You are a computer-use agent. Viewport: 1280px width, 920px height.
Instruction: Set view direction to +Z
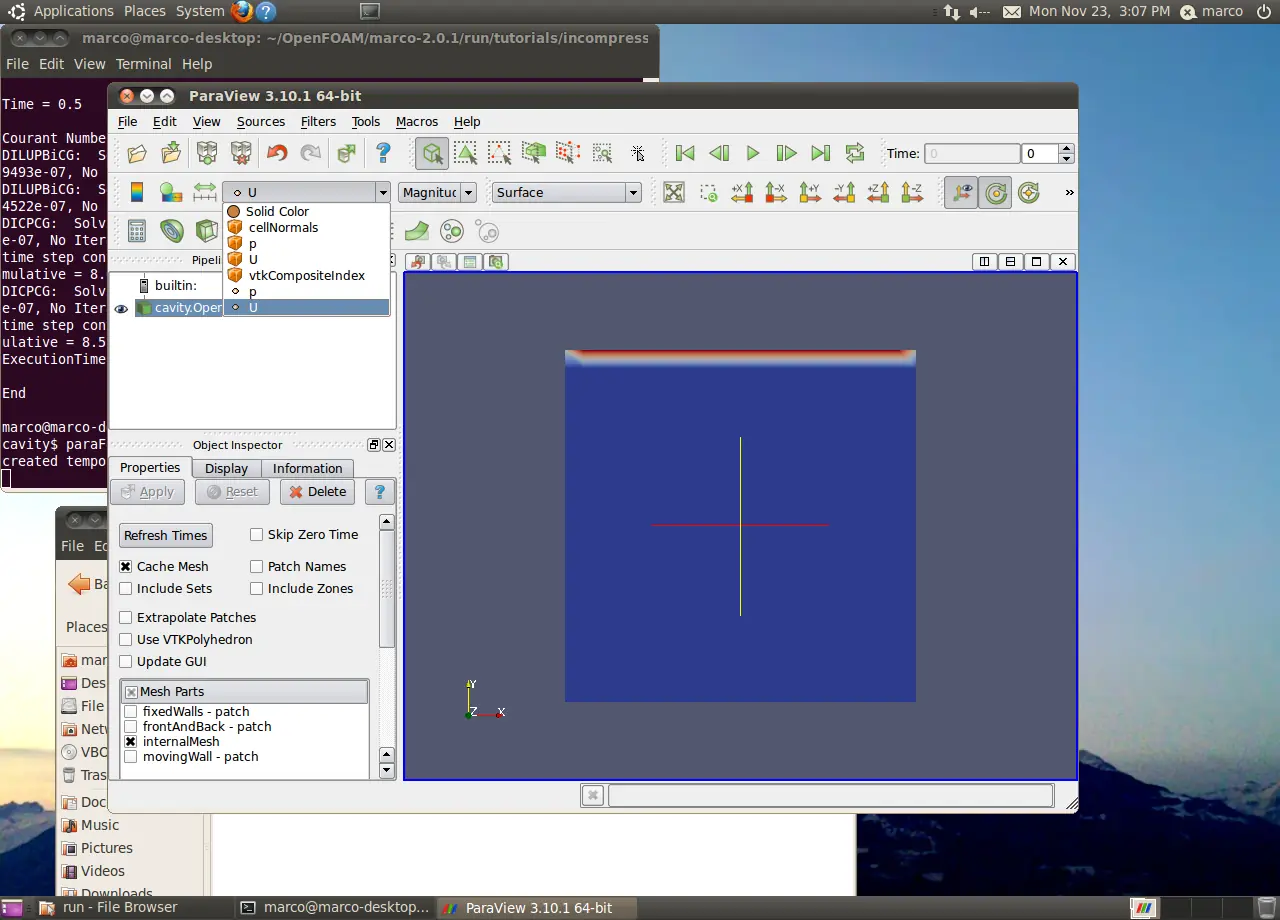coord(878,192)
